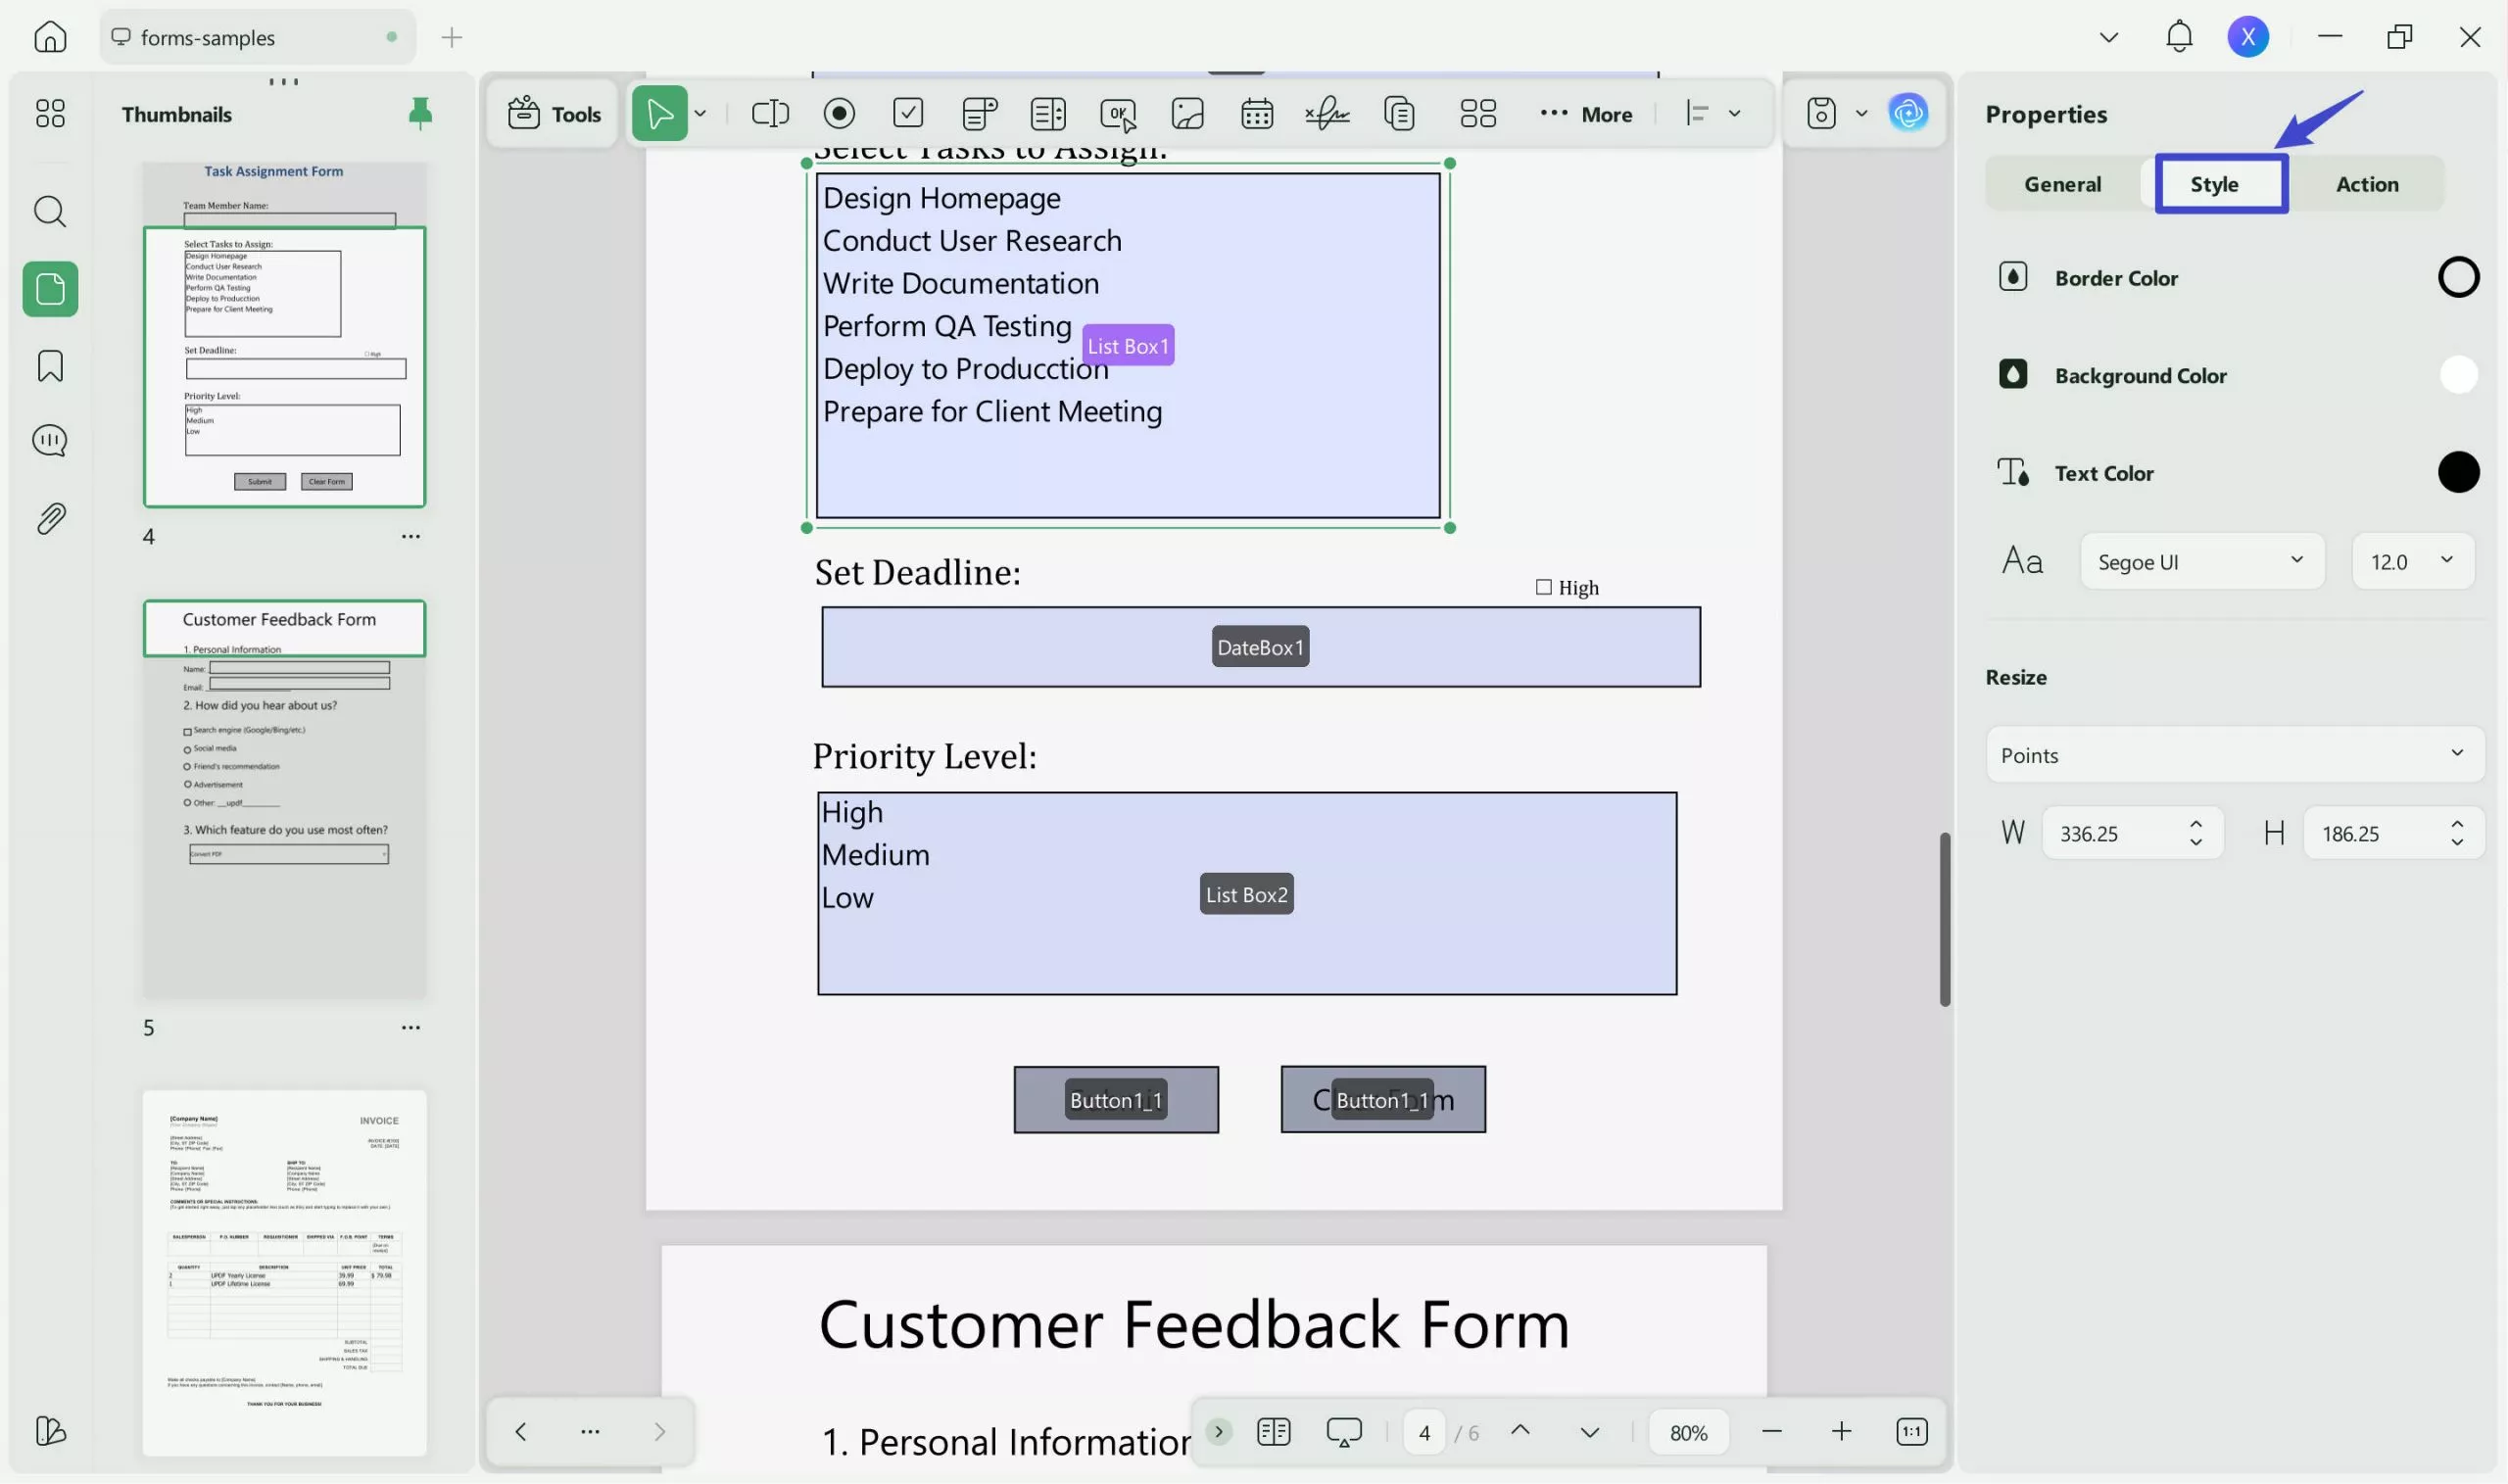Click the More toolbar button
The image size is (2508, 1484).
click(1588, 113)
